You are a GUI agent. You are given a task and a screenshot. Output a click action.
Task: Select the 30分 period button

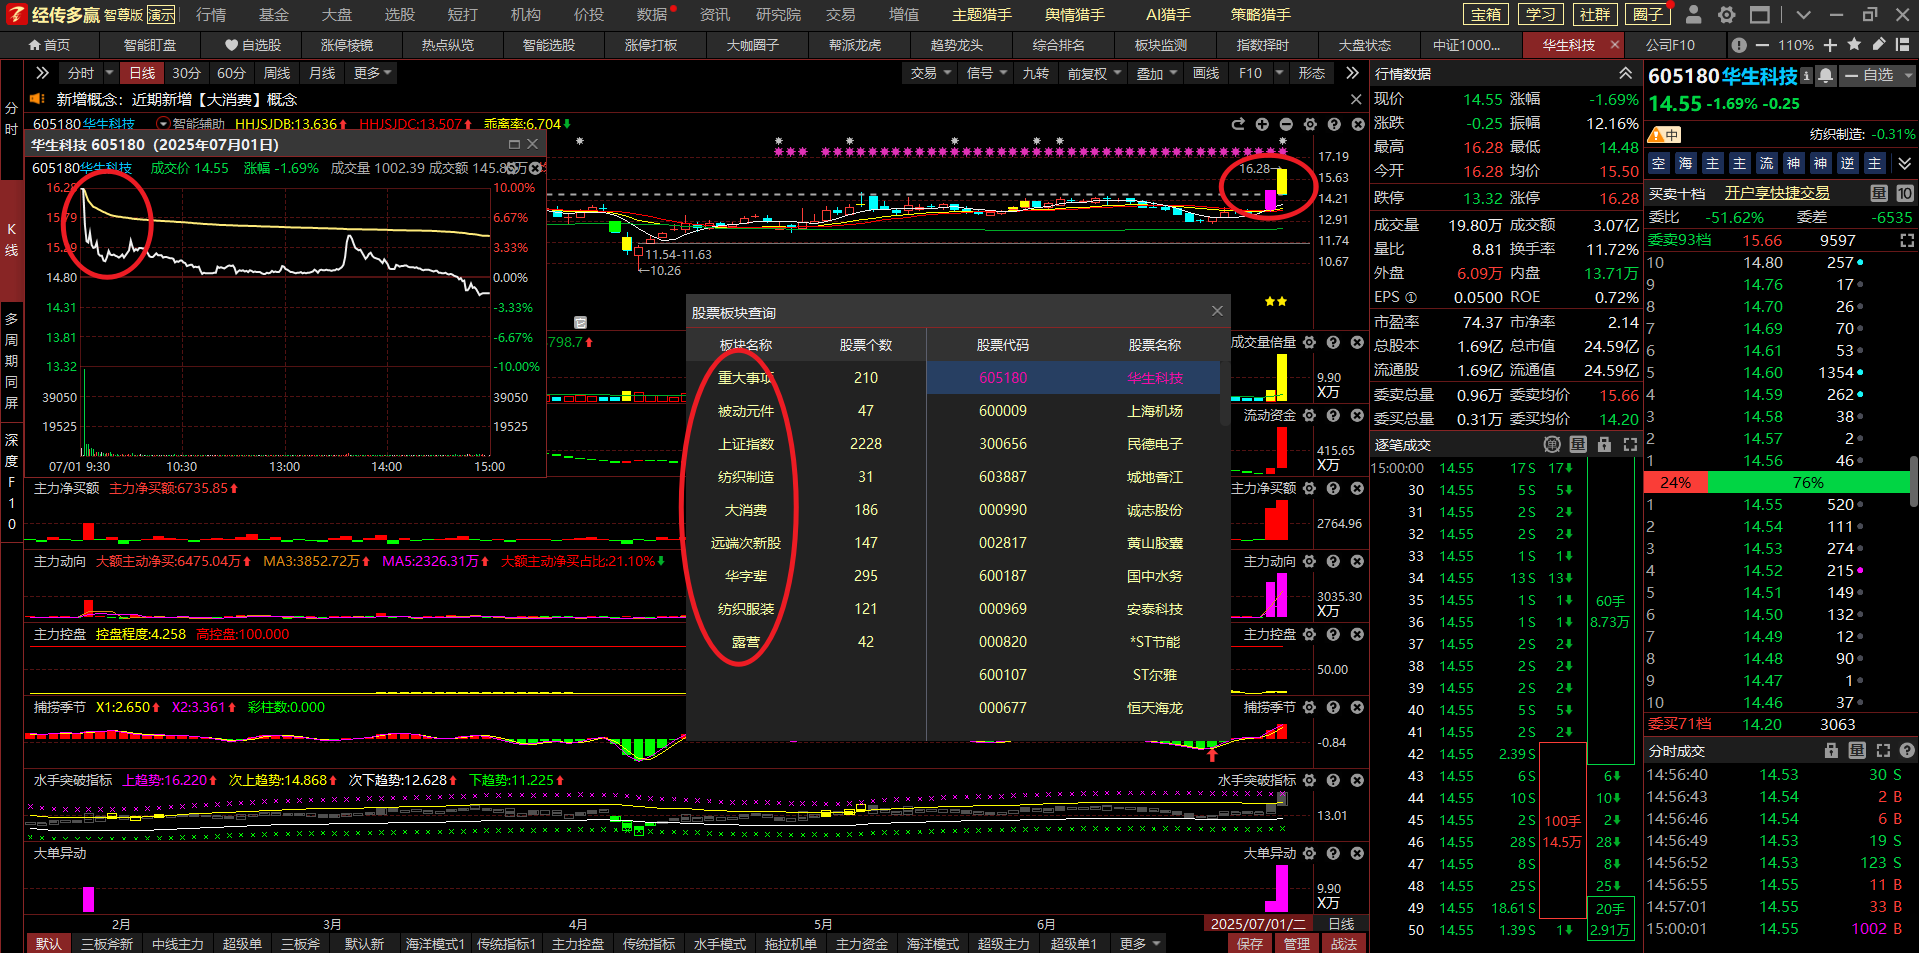click(186, 73)
